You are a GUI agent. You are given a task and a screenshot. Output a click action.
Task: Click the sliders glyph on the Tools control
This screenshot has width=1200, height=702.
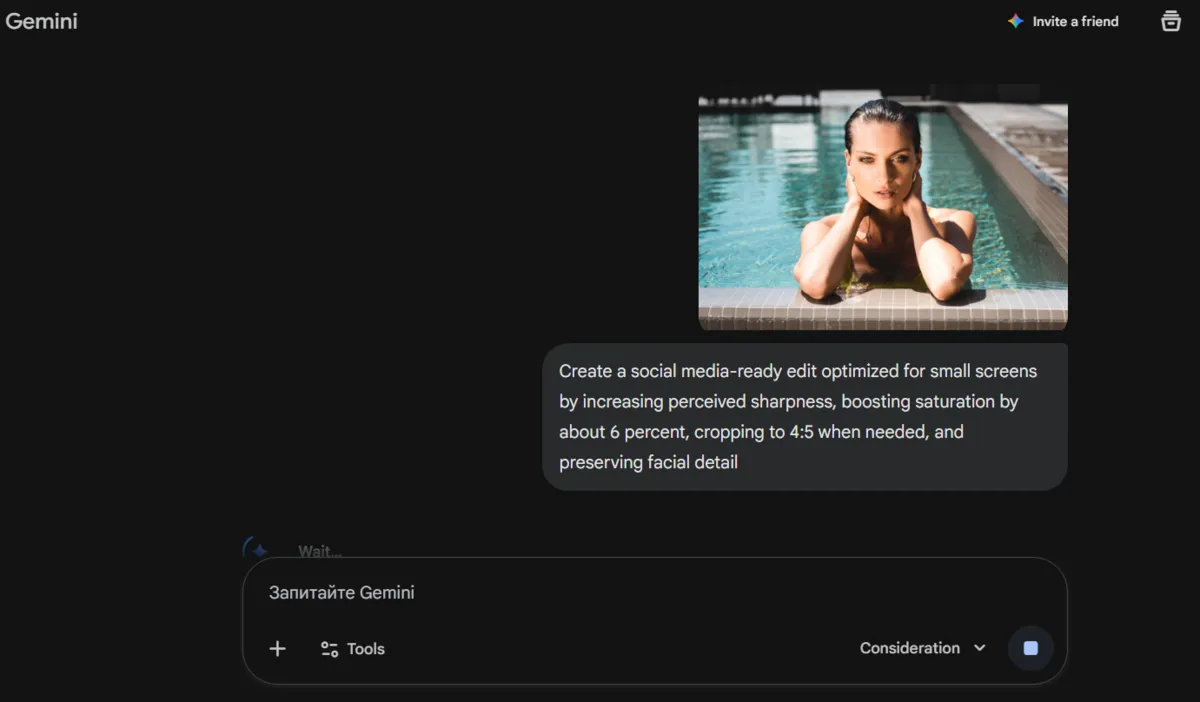coord(329,648)
